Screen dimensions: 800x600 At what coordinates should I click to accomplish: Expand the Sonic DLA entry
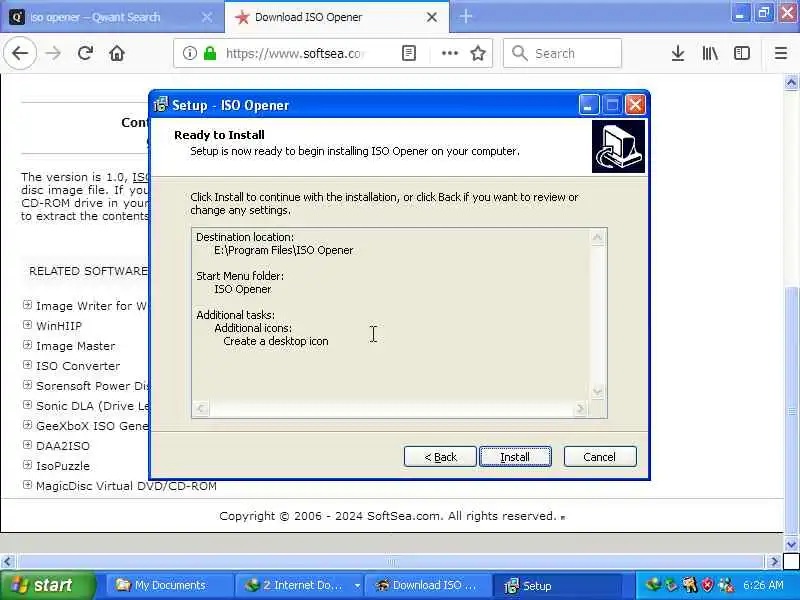pyautogui.click(x=28, y=405)
